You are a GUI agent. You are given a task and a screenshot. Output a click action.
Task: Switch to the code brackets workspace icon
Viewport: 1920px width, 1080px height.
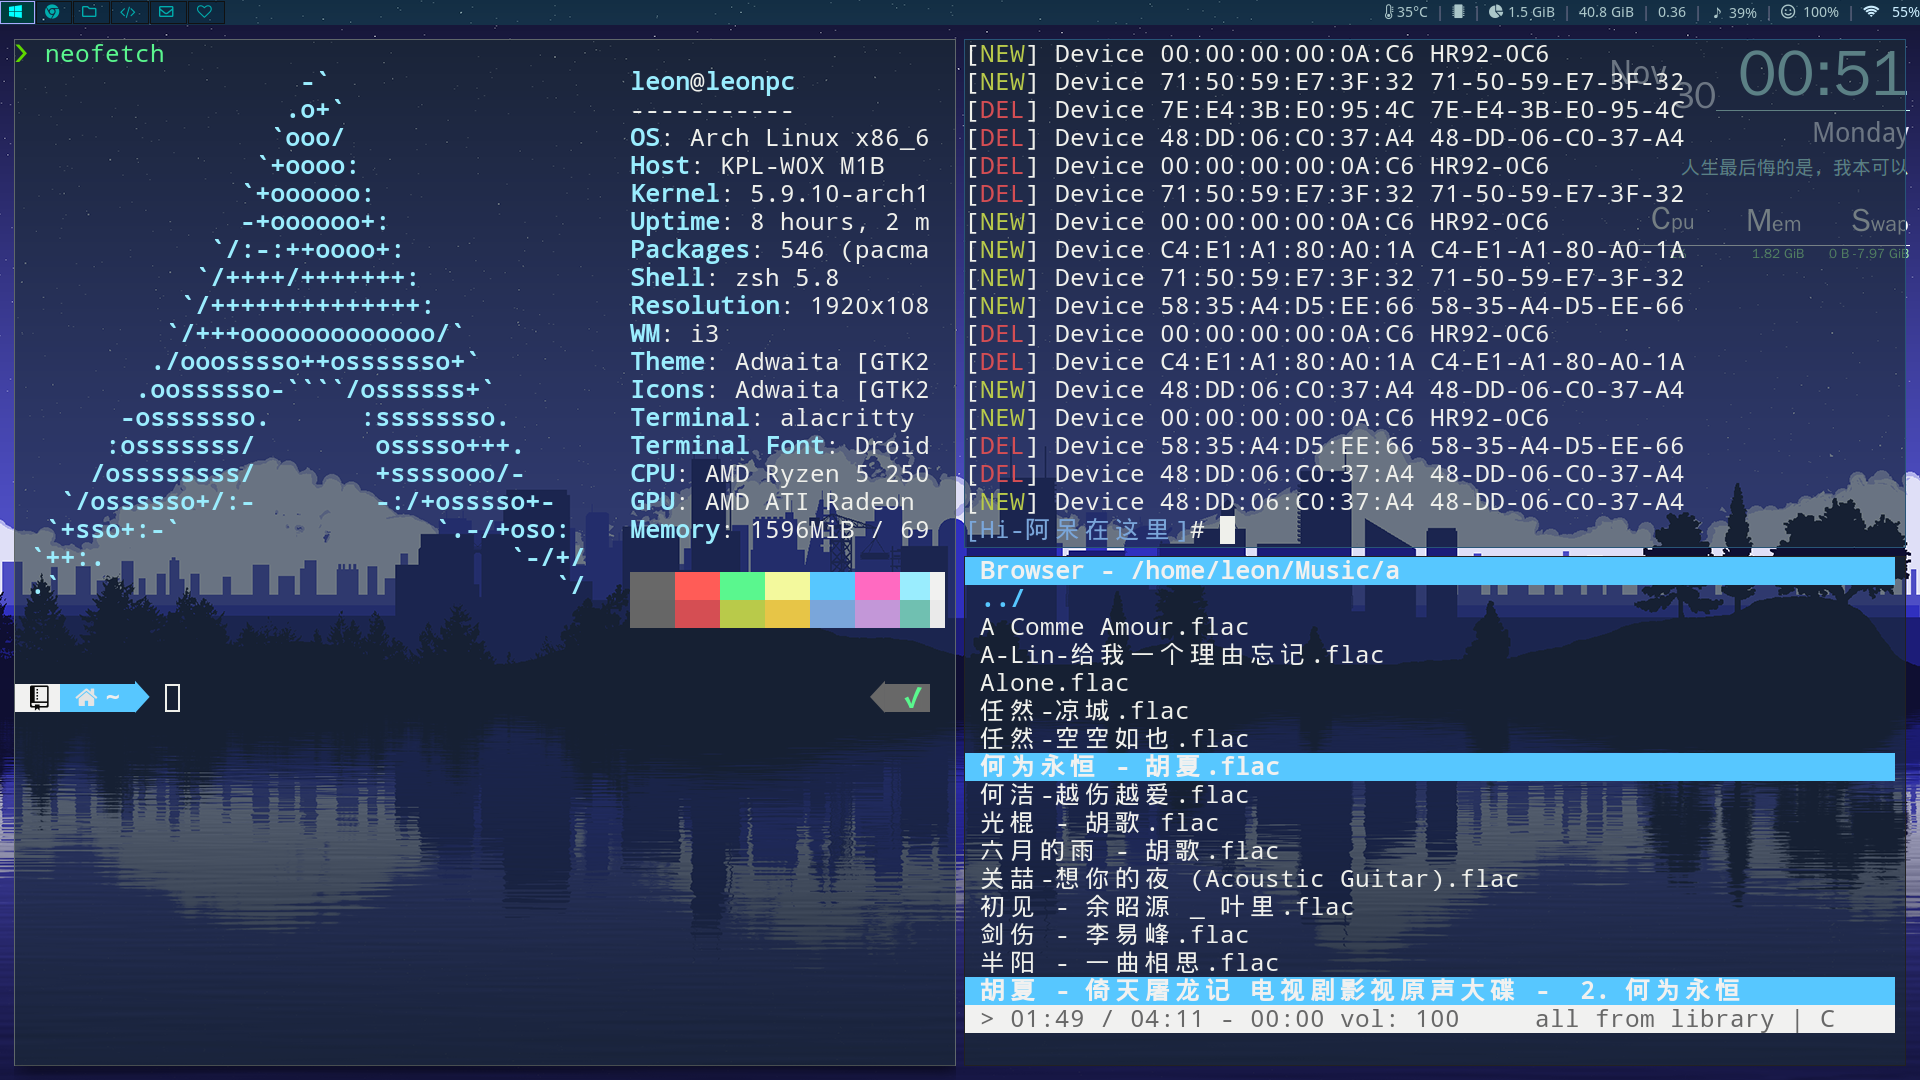click(128, 12)
